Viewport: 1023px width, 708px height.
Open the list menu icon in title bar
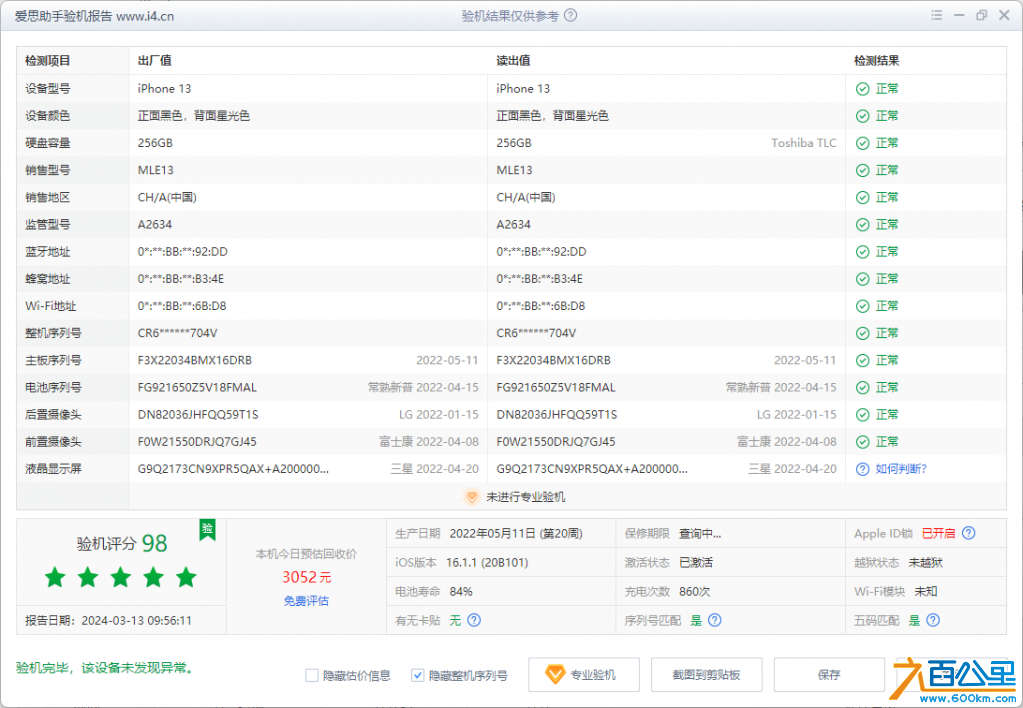point(936,15)
